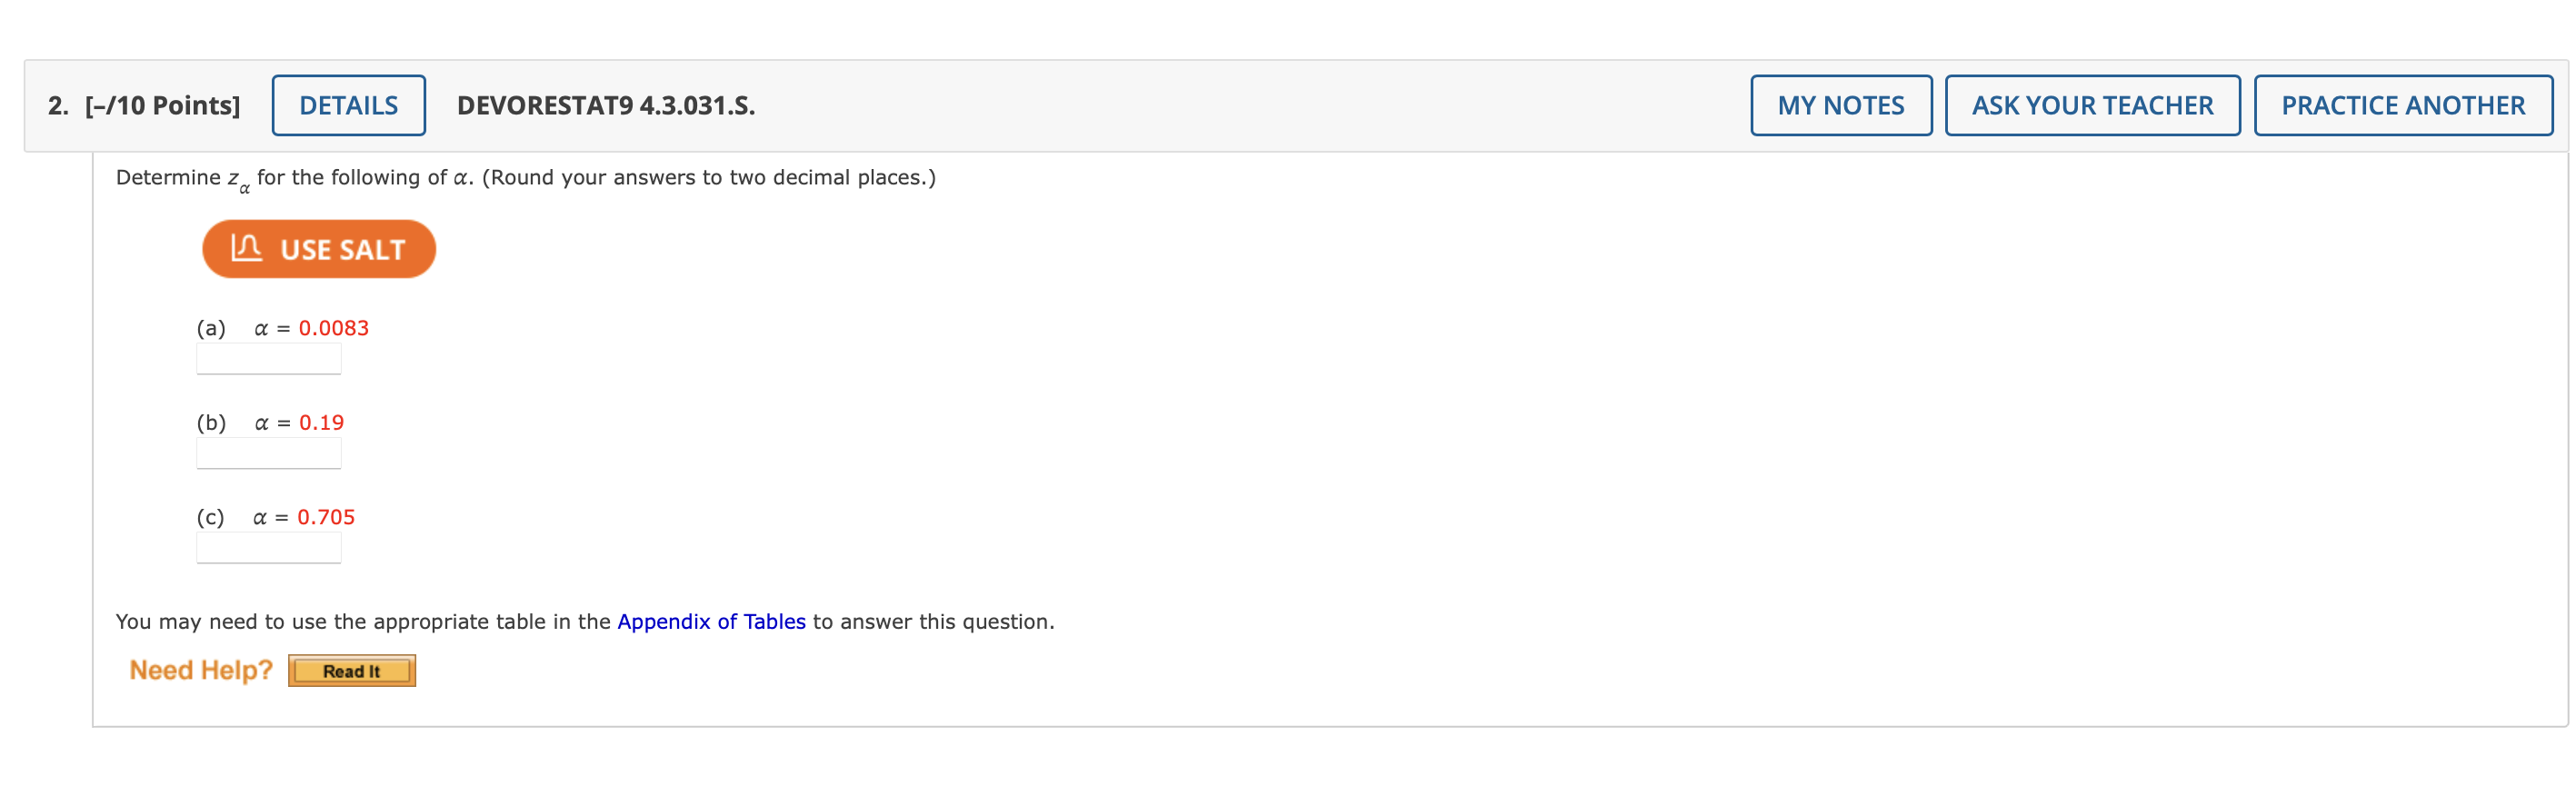Screen dimensions: 2576x796
Task: Click the red alpha value 0.705
Action: (326, 517)
